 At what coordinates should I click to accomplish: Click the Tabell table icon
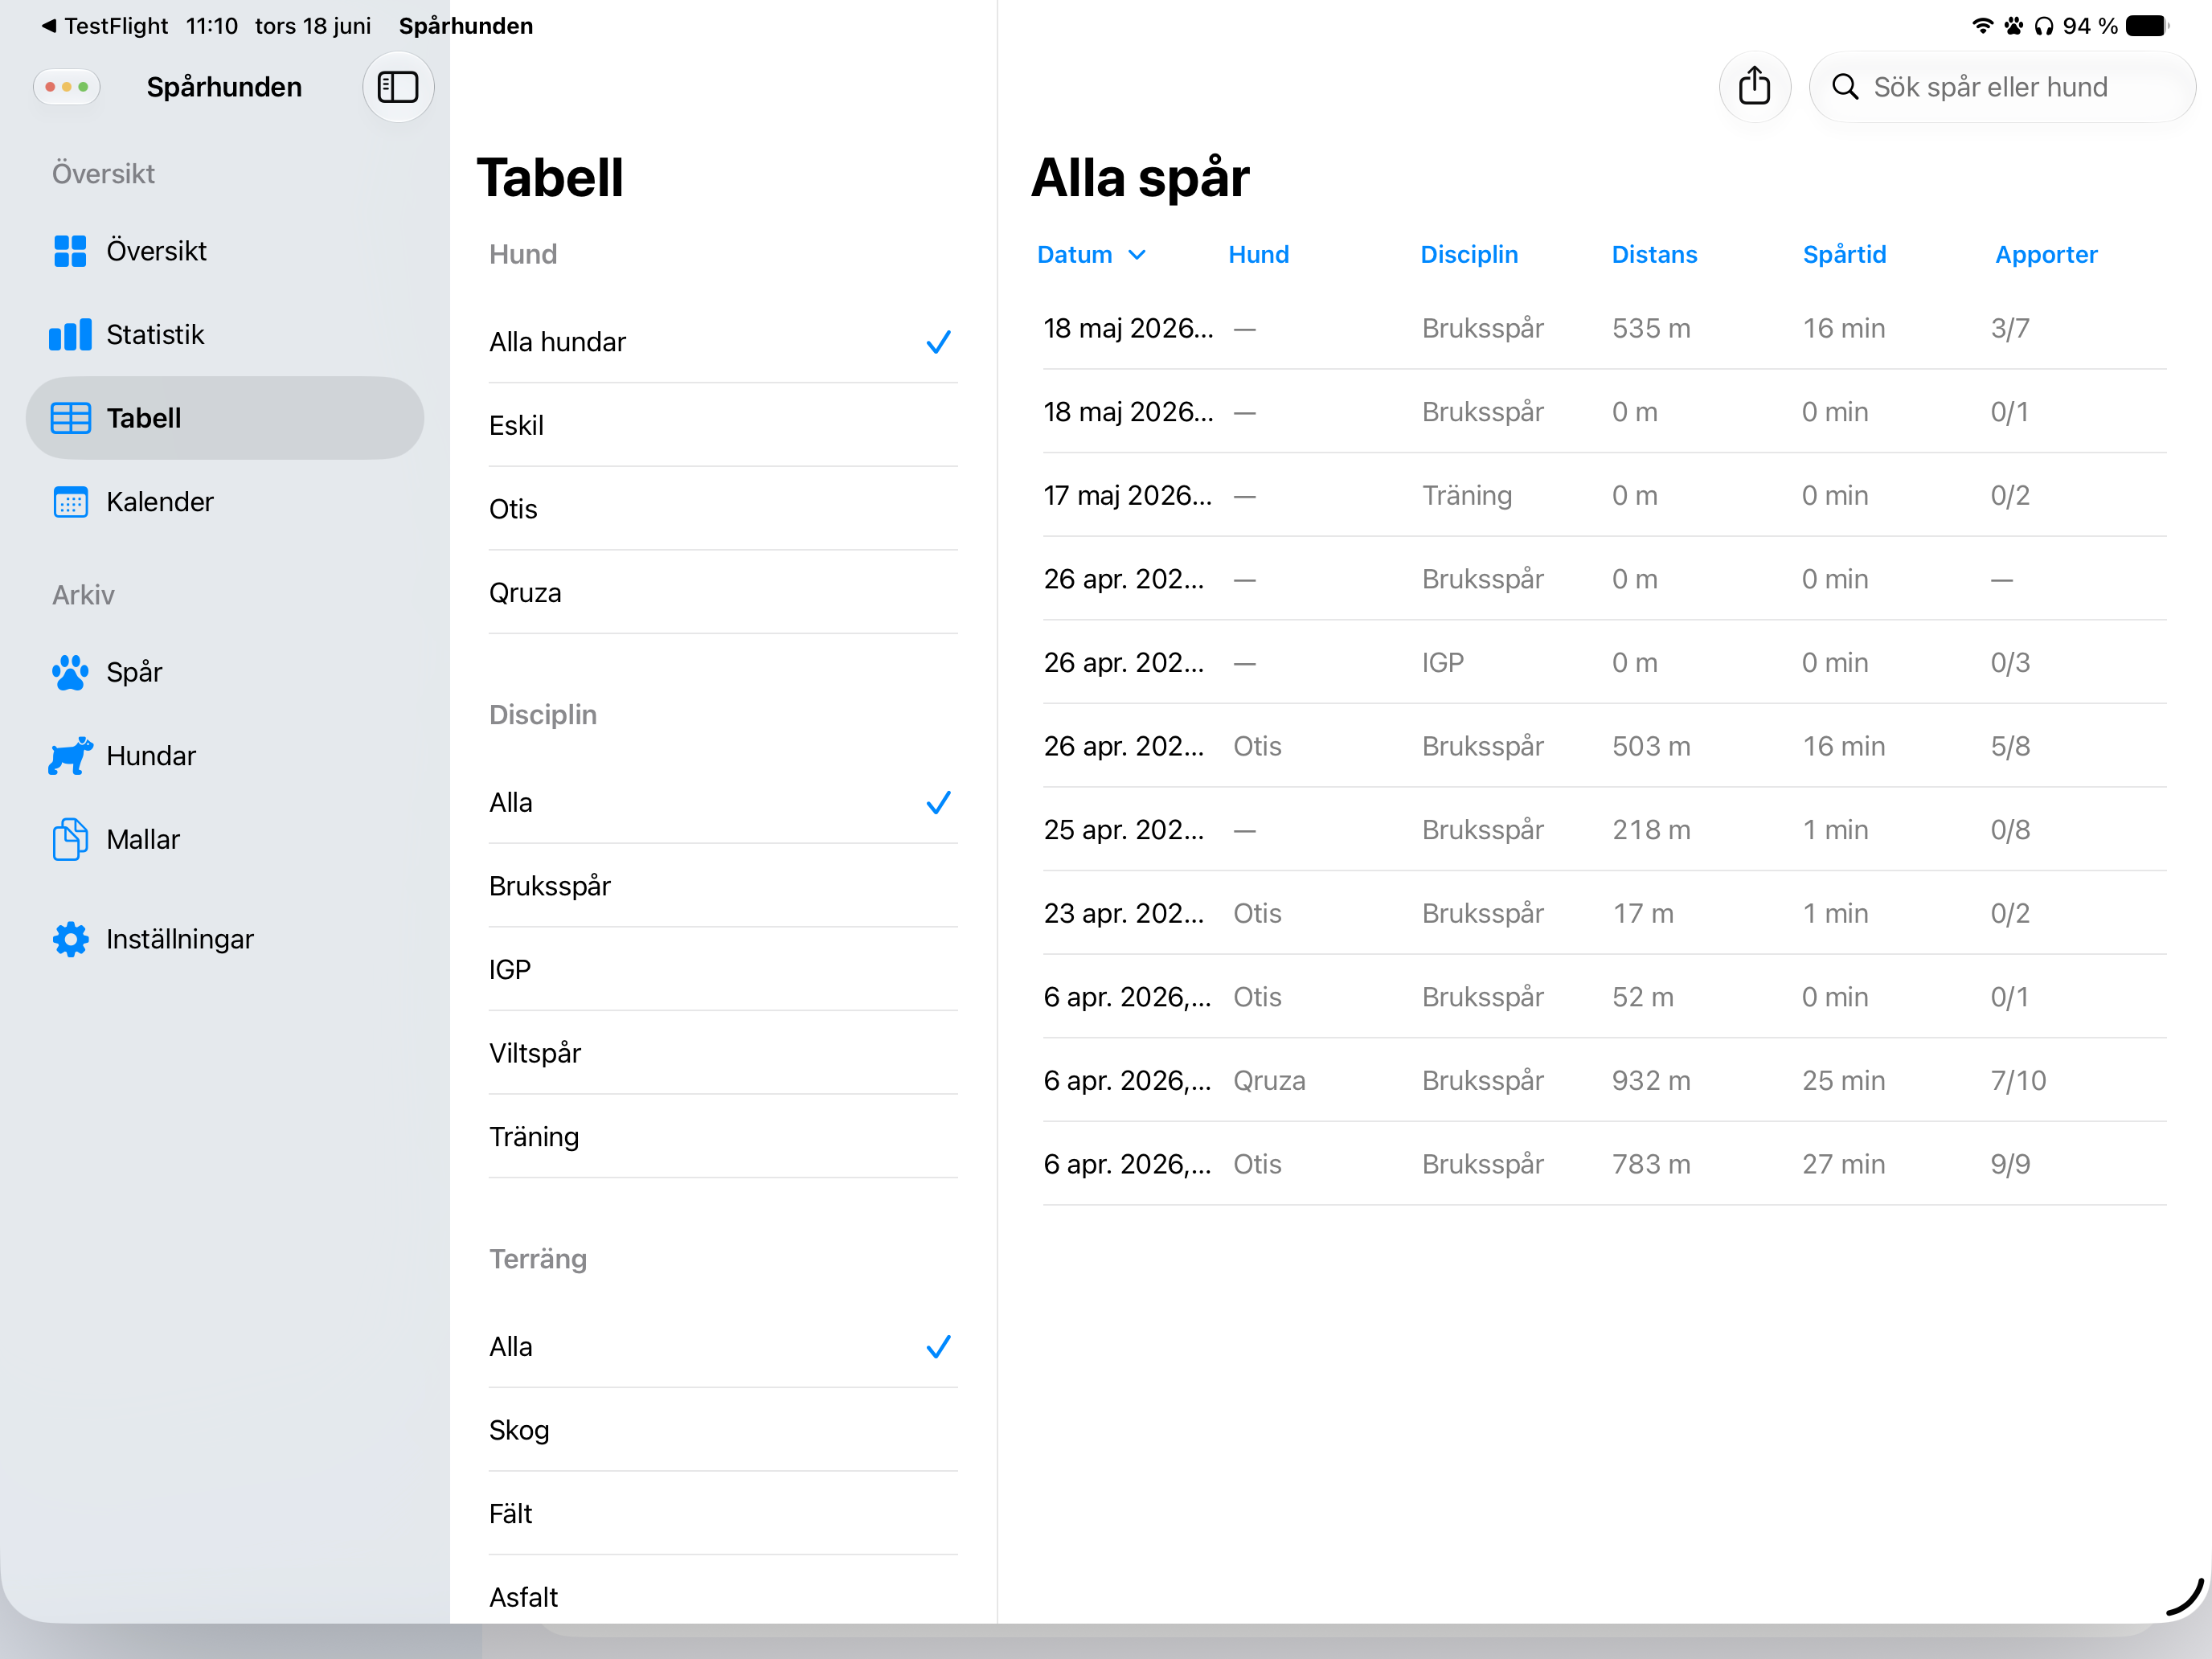(x=70, y=418)
